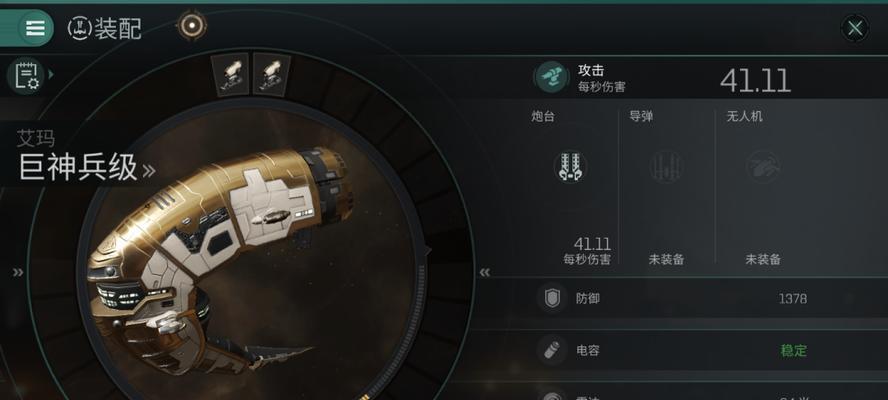Click the 电容 capacitor battery icon
The image size is (888, 400).
[552, 350]
